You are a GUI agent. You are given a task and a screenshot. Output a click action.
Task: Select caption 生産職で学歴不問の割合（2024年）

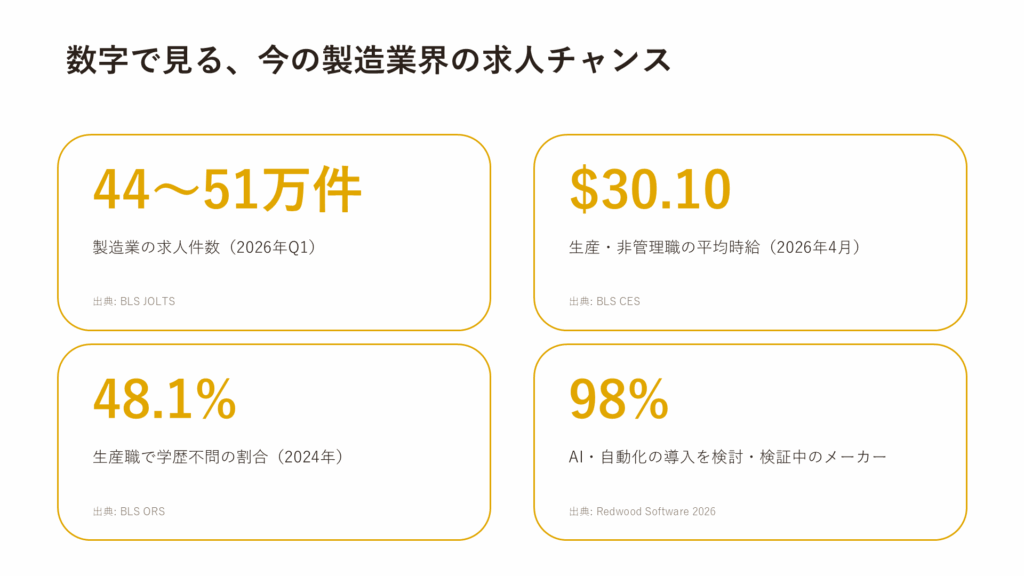[x=218, y=456]
